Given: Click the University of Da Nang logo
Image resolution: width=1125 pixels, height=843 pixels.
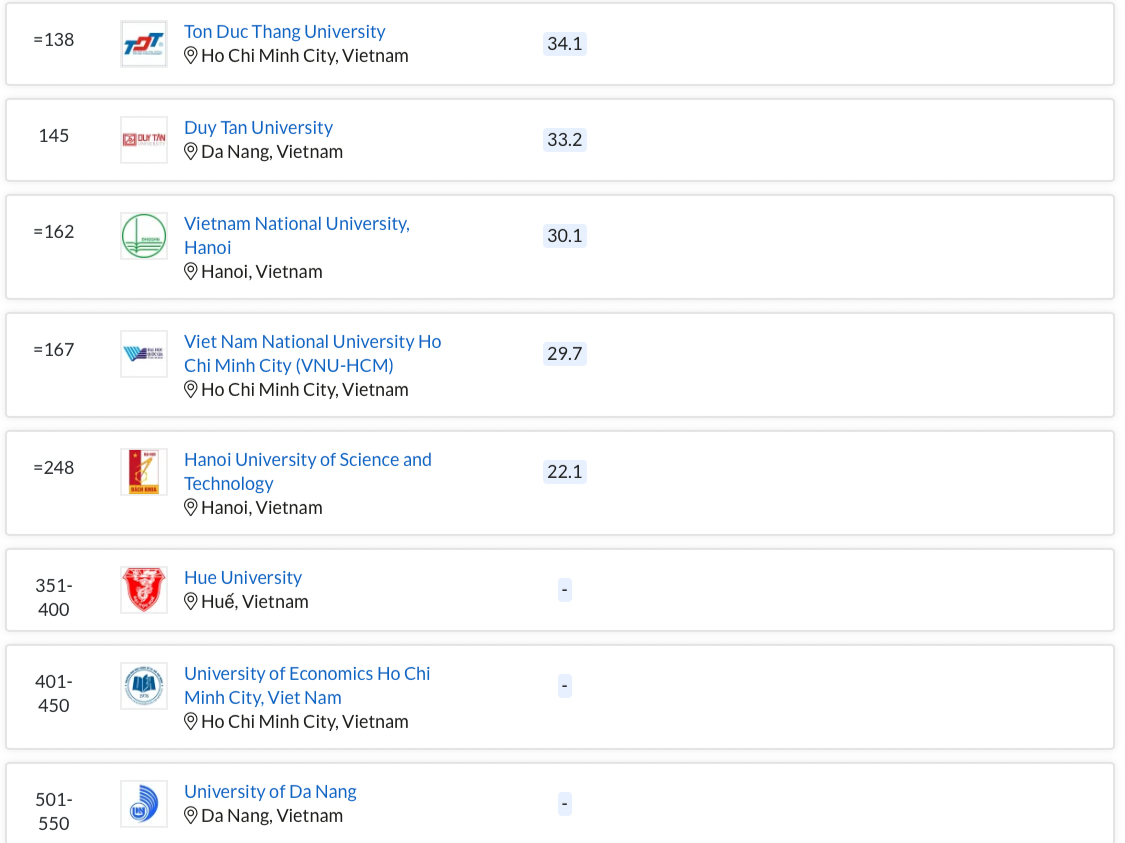Looking at the screenshot, I should pyautogui.click(x=144, y=804).
